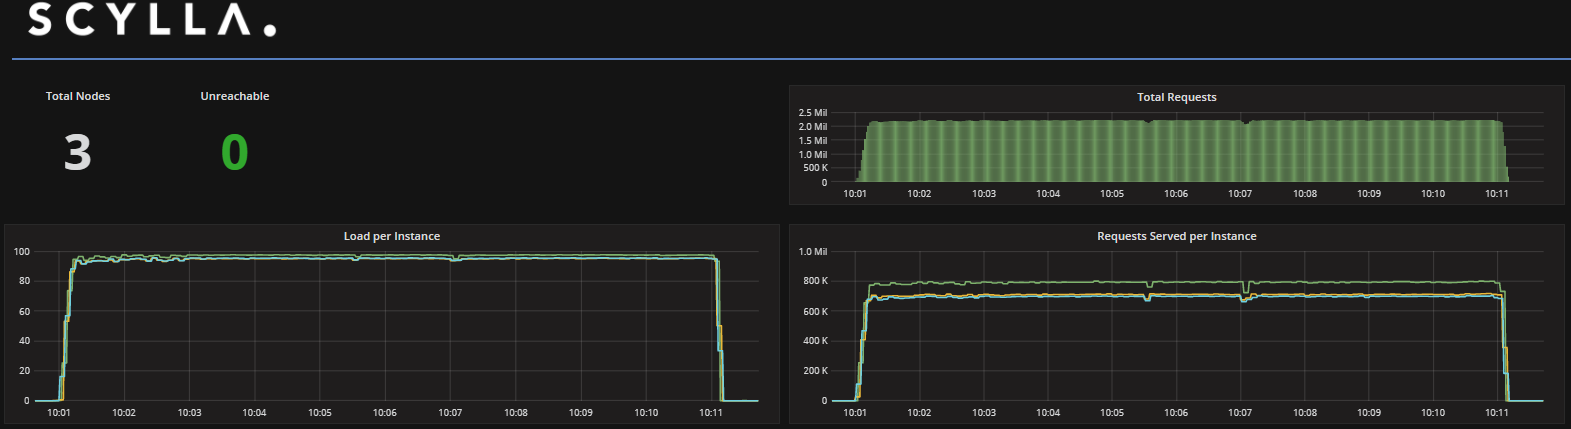Open the Load per Instance title menu
Image resolution: width=1571 pixels, height=429 pixels.
392,236
